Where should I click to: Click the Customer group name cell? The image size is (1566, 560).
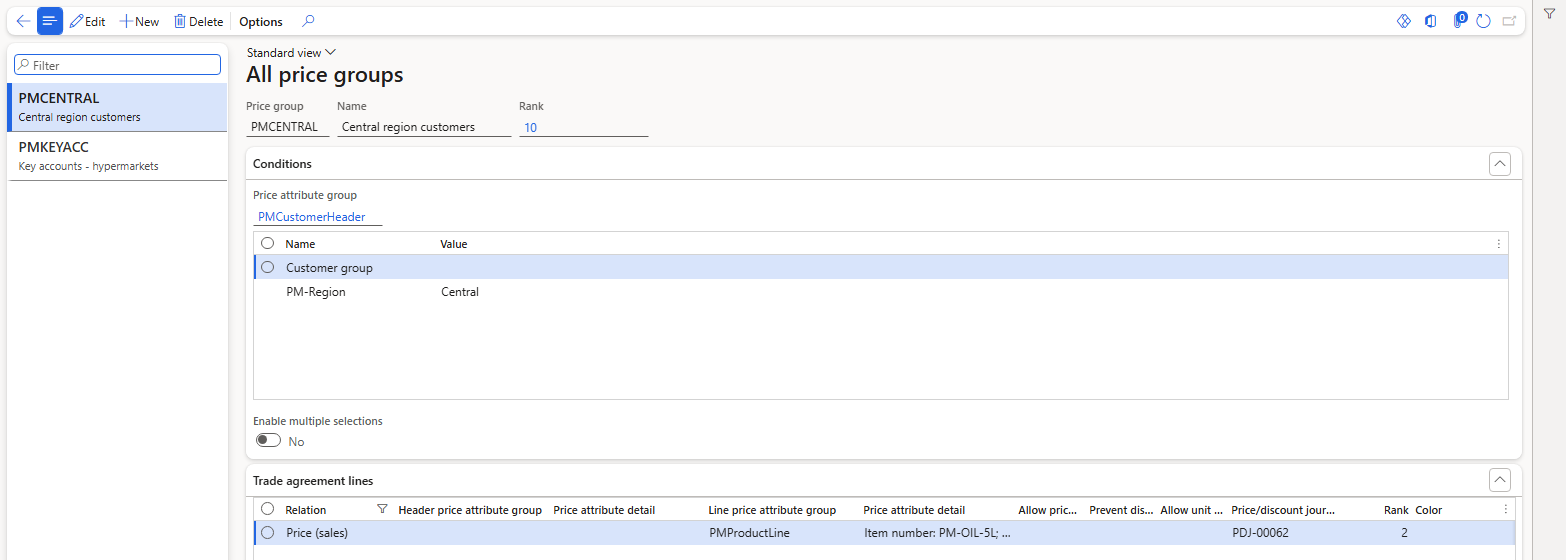[329, 268]
